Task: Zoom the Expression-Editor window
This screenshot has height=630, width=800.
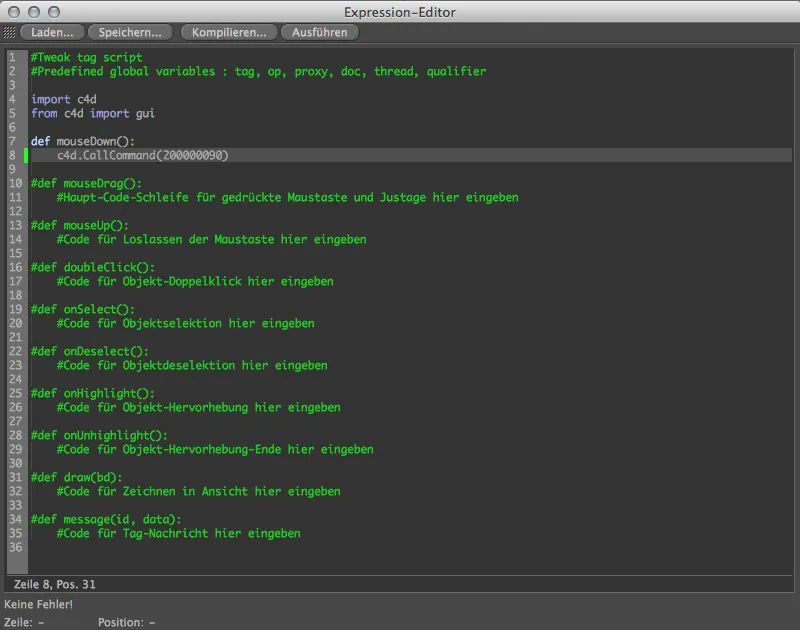Action: [x=54, y=12]
